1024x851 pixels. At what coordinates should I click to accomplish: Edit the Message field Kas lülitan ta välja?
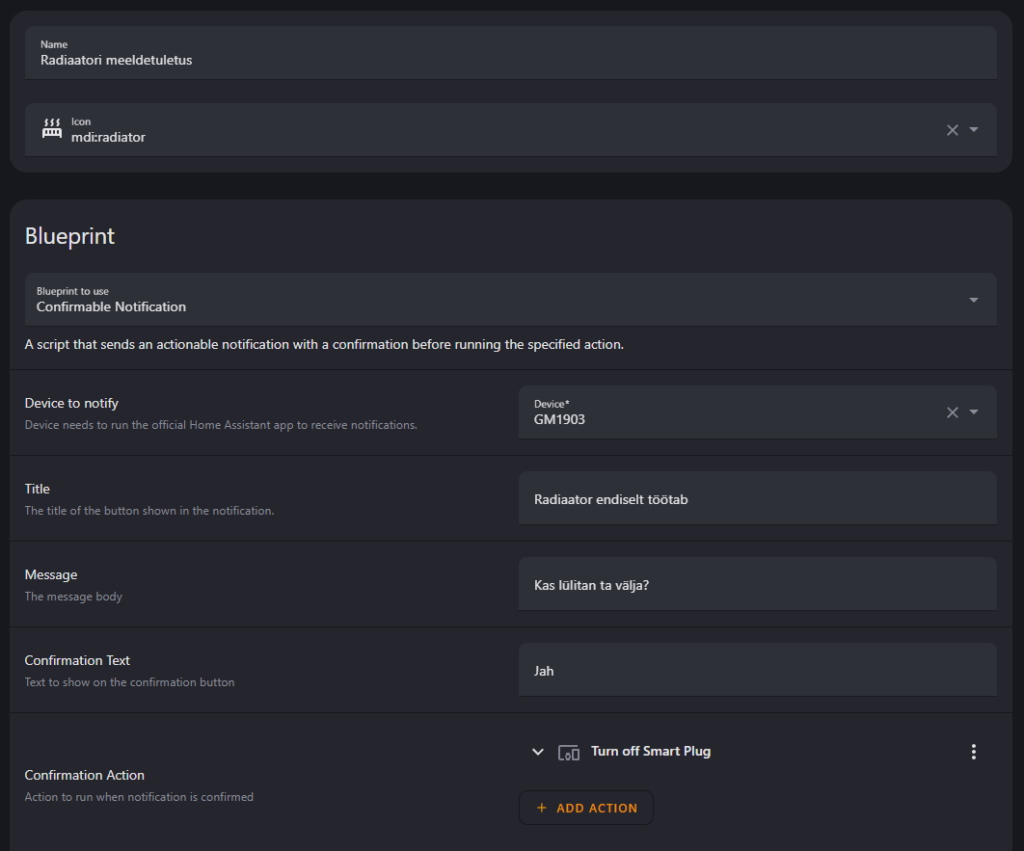pyautogui.click(x=758, y=584)
